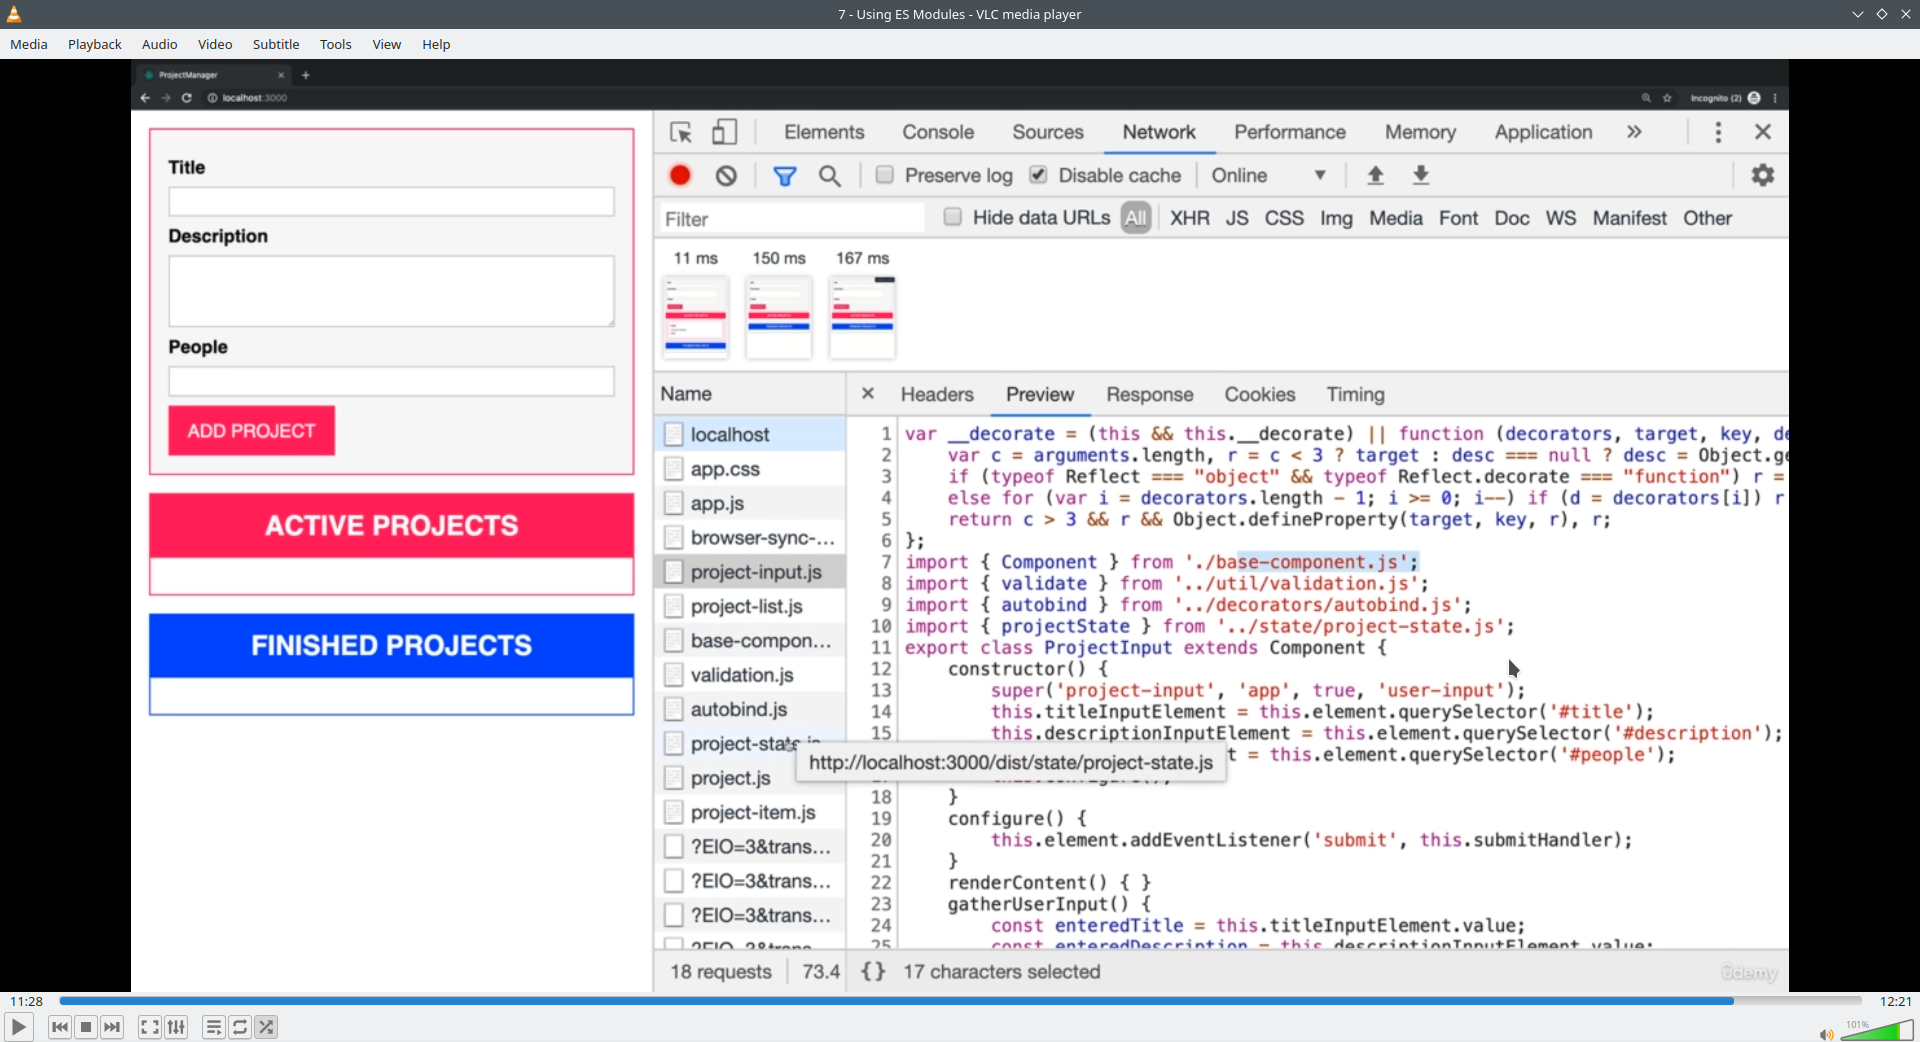The image size is (1920, 1042).
Task: Open the Tools menu
Action: pos(335,44)
